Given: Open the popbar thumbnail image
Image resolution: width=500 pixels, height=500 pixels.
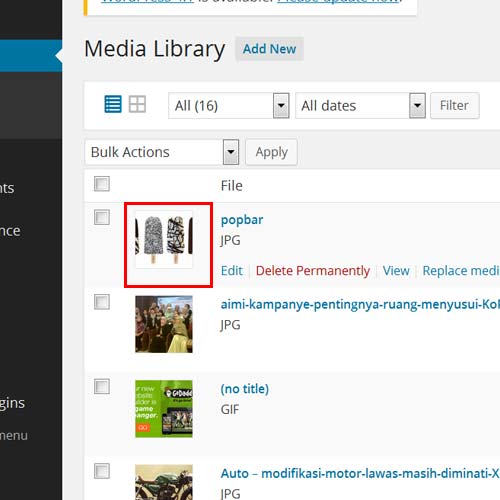Looking at the screenshot, I should point(164,240).
